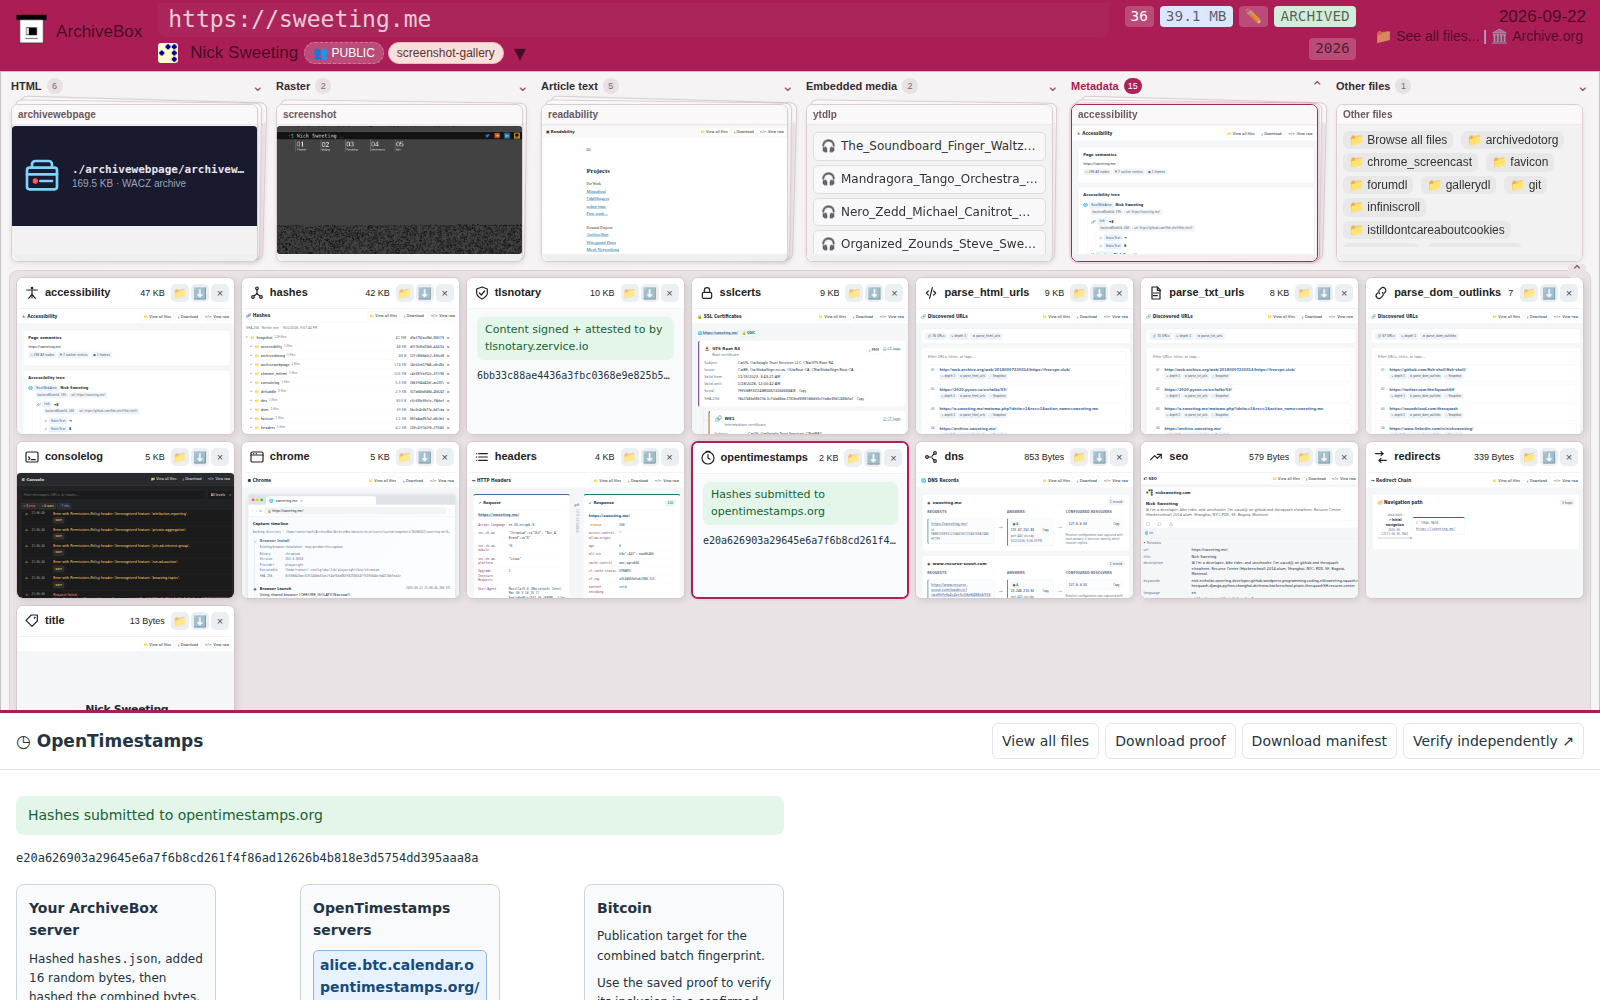Open folder icon on sslcerts card
Screen dimensions: 1600x1000
tap(855, 293)
